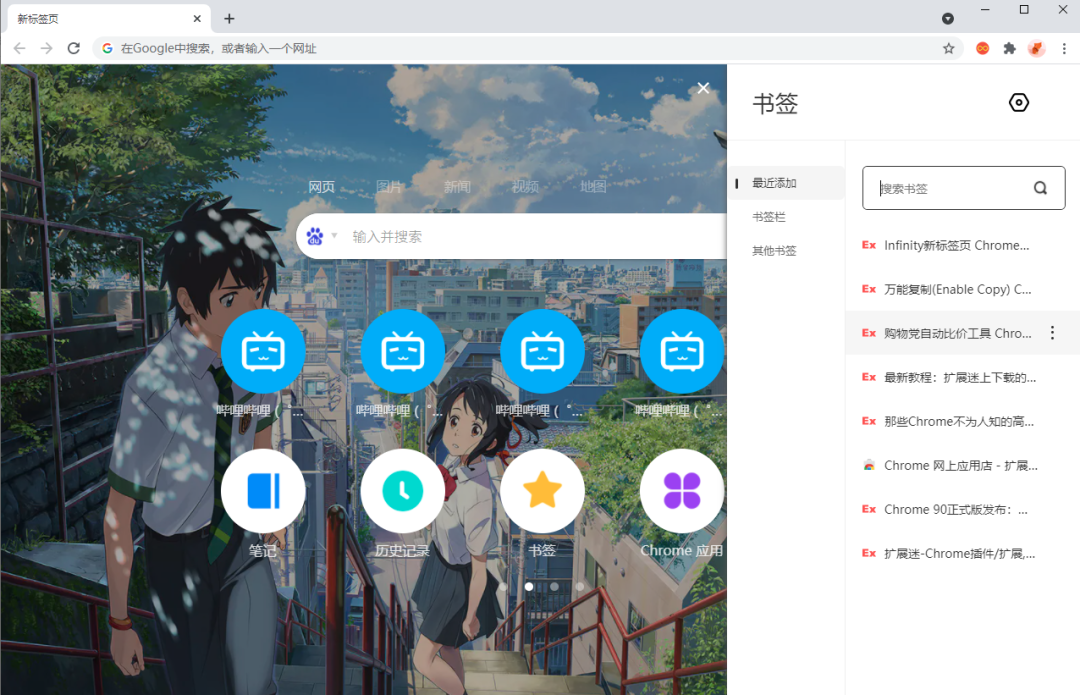Open the 历史记录 history clock icon

403,491
